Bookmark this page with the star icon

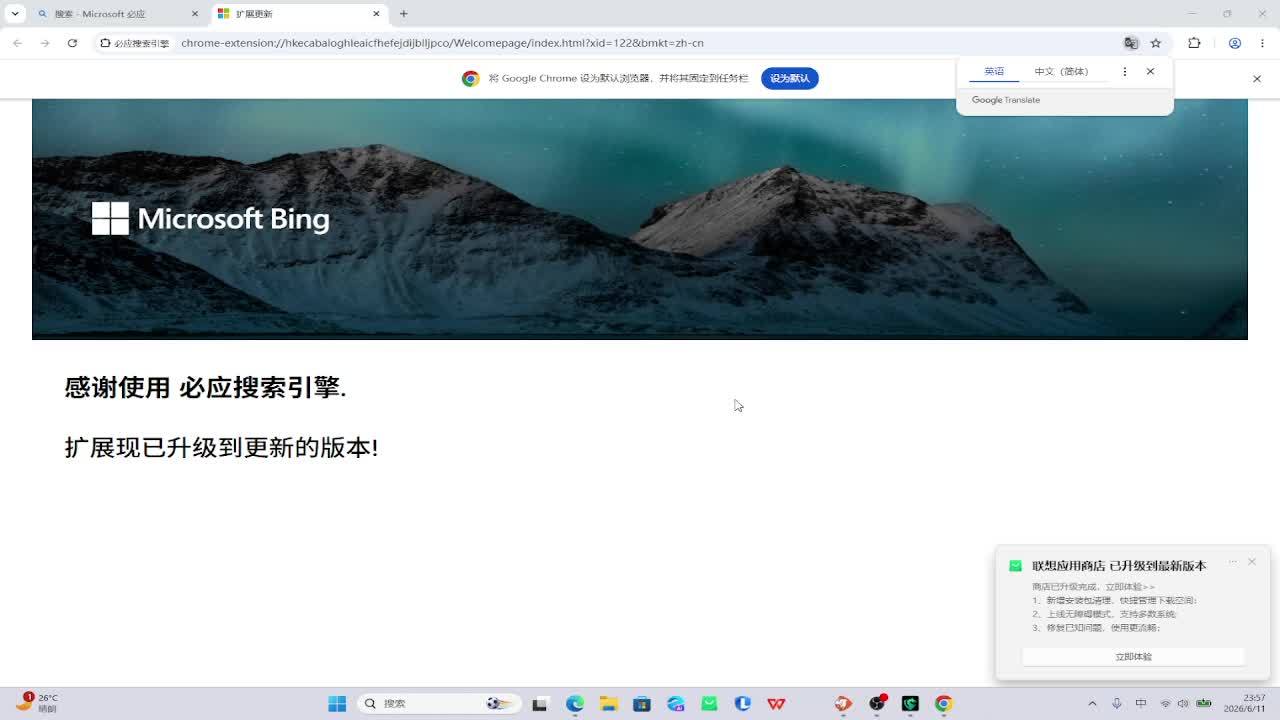coord(1156,43)
